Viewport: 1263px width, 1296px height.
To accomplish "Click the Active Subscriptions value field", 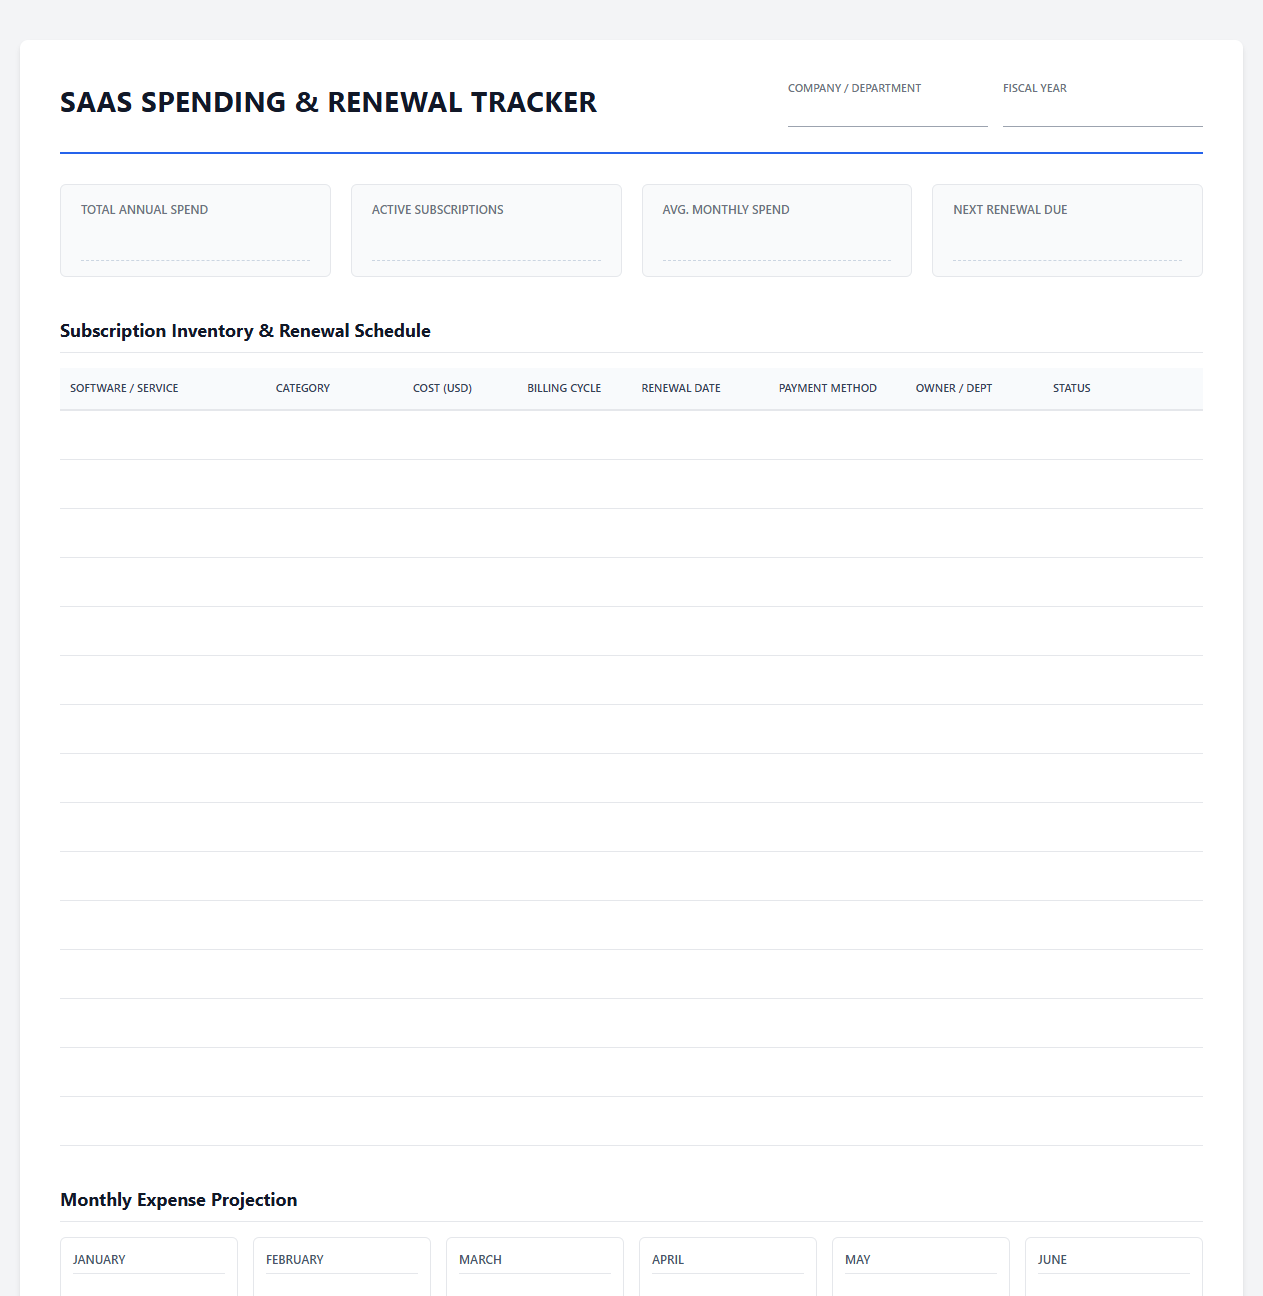I will point(486,243).
